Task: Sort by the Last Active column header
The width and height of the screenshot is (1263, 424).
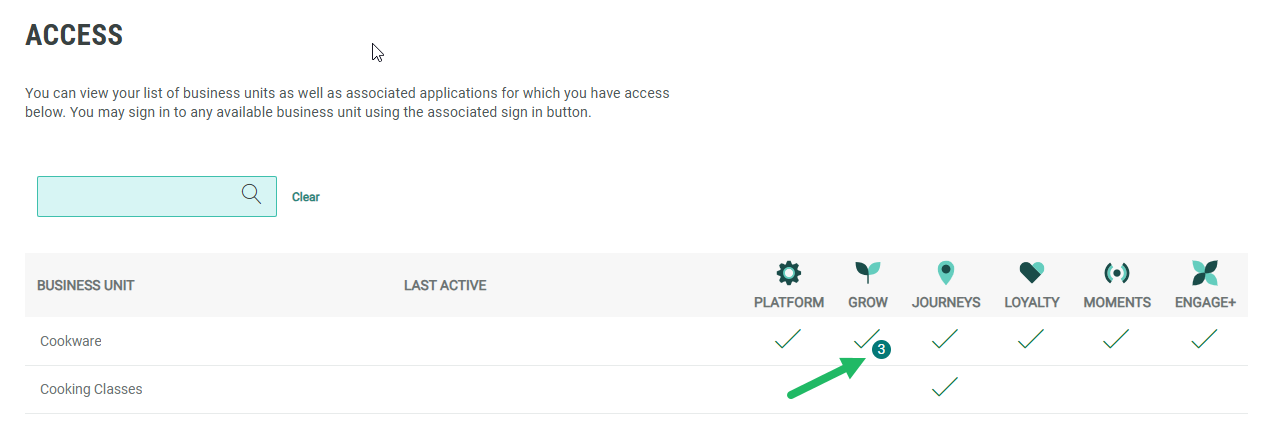Action: click(445, 286)
